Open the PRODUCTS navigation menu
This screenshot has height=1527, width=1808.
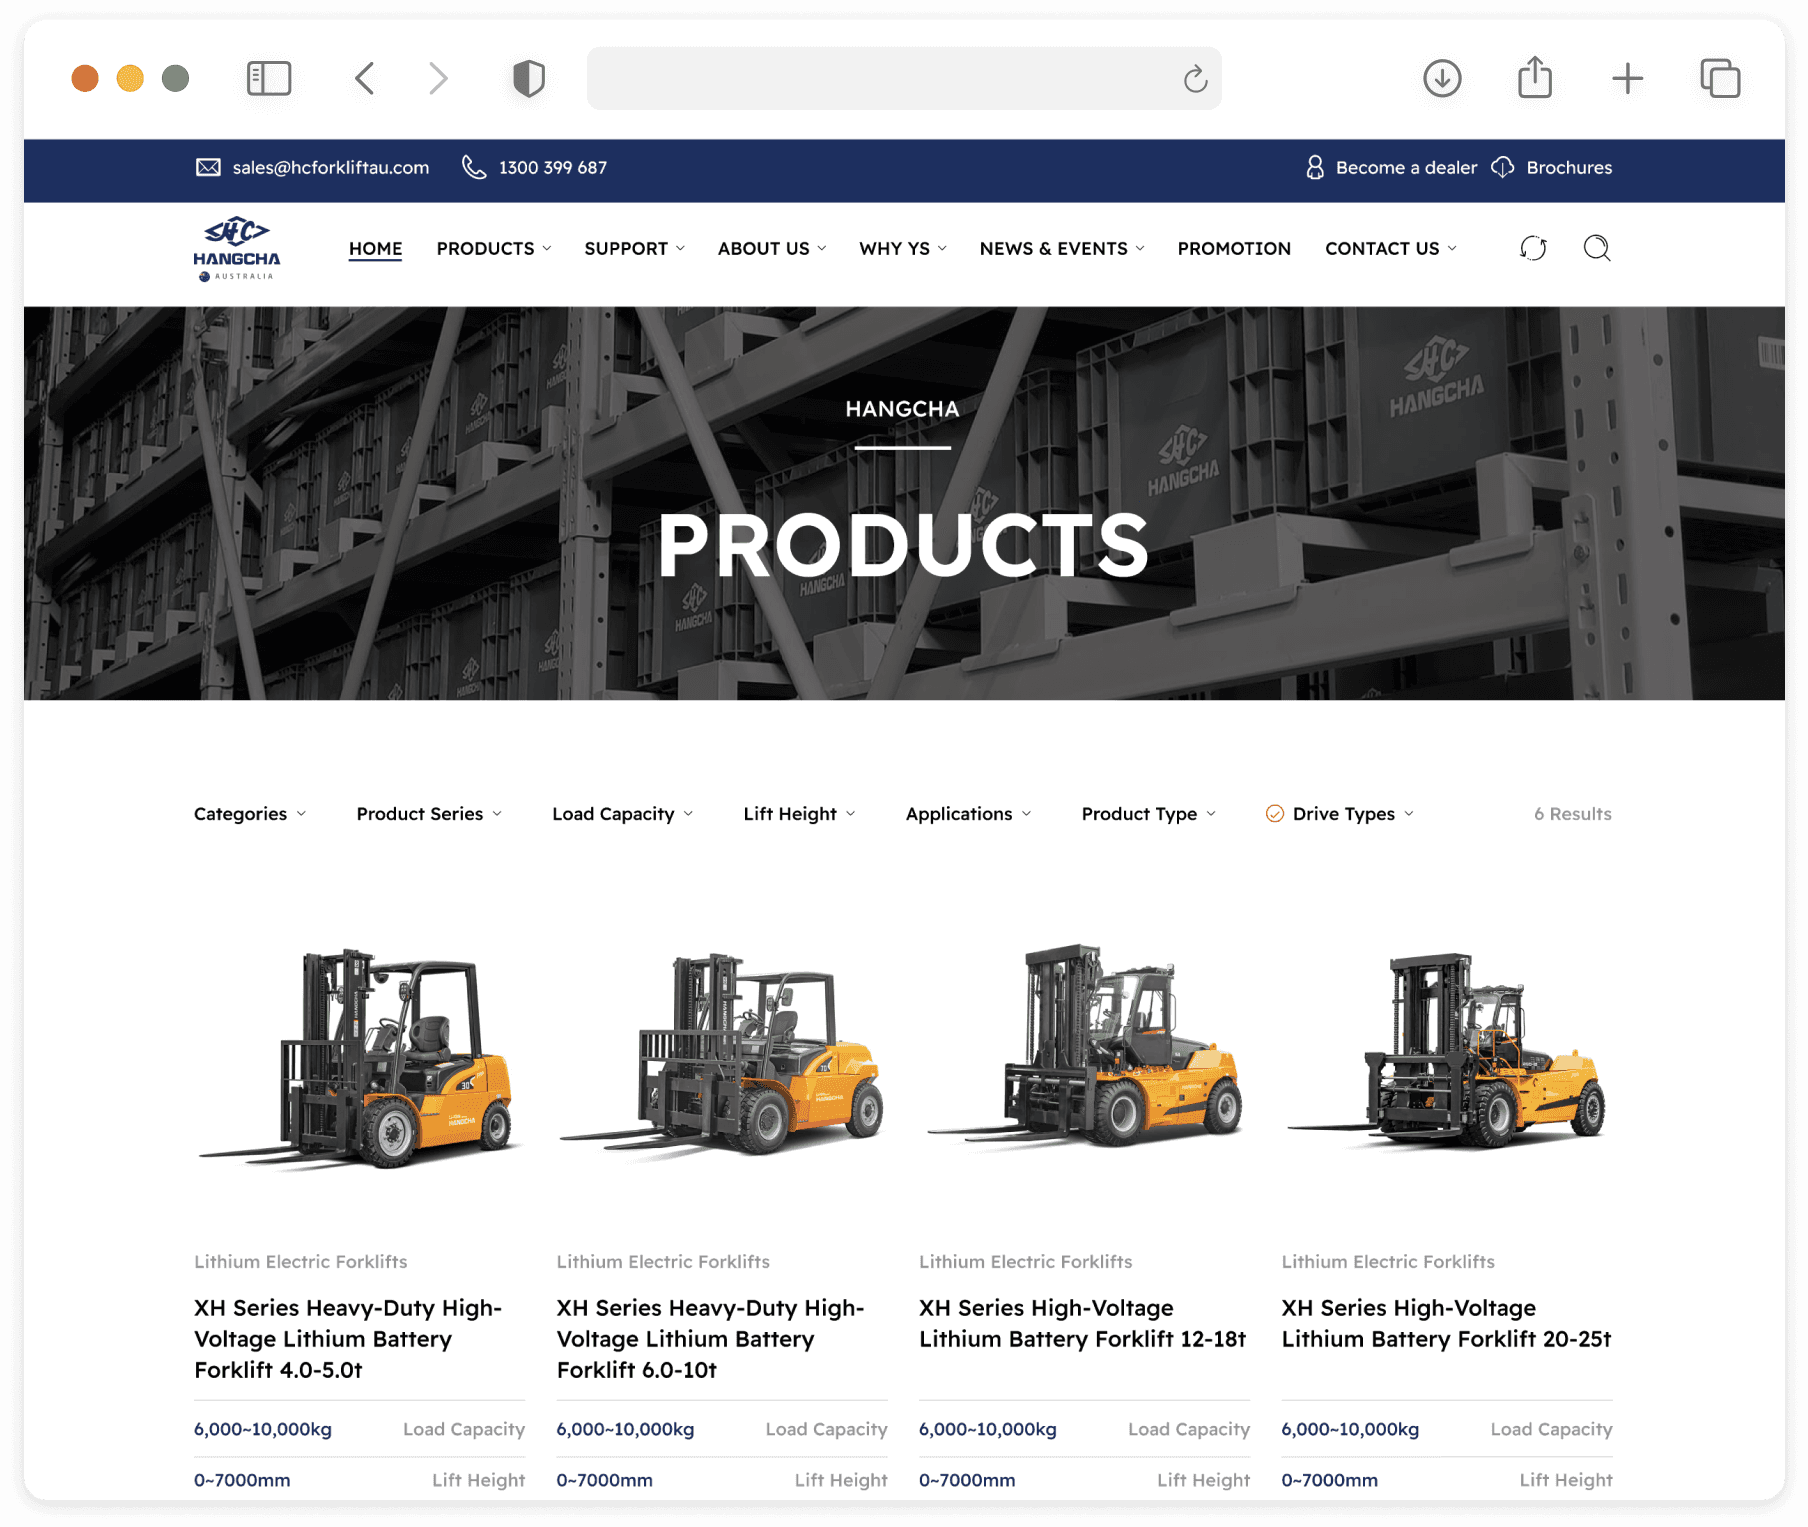493,248
